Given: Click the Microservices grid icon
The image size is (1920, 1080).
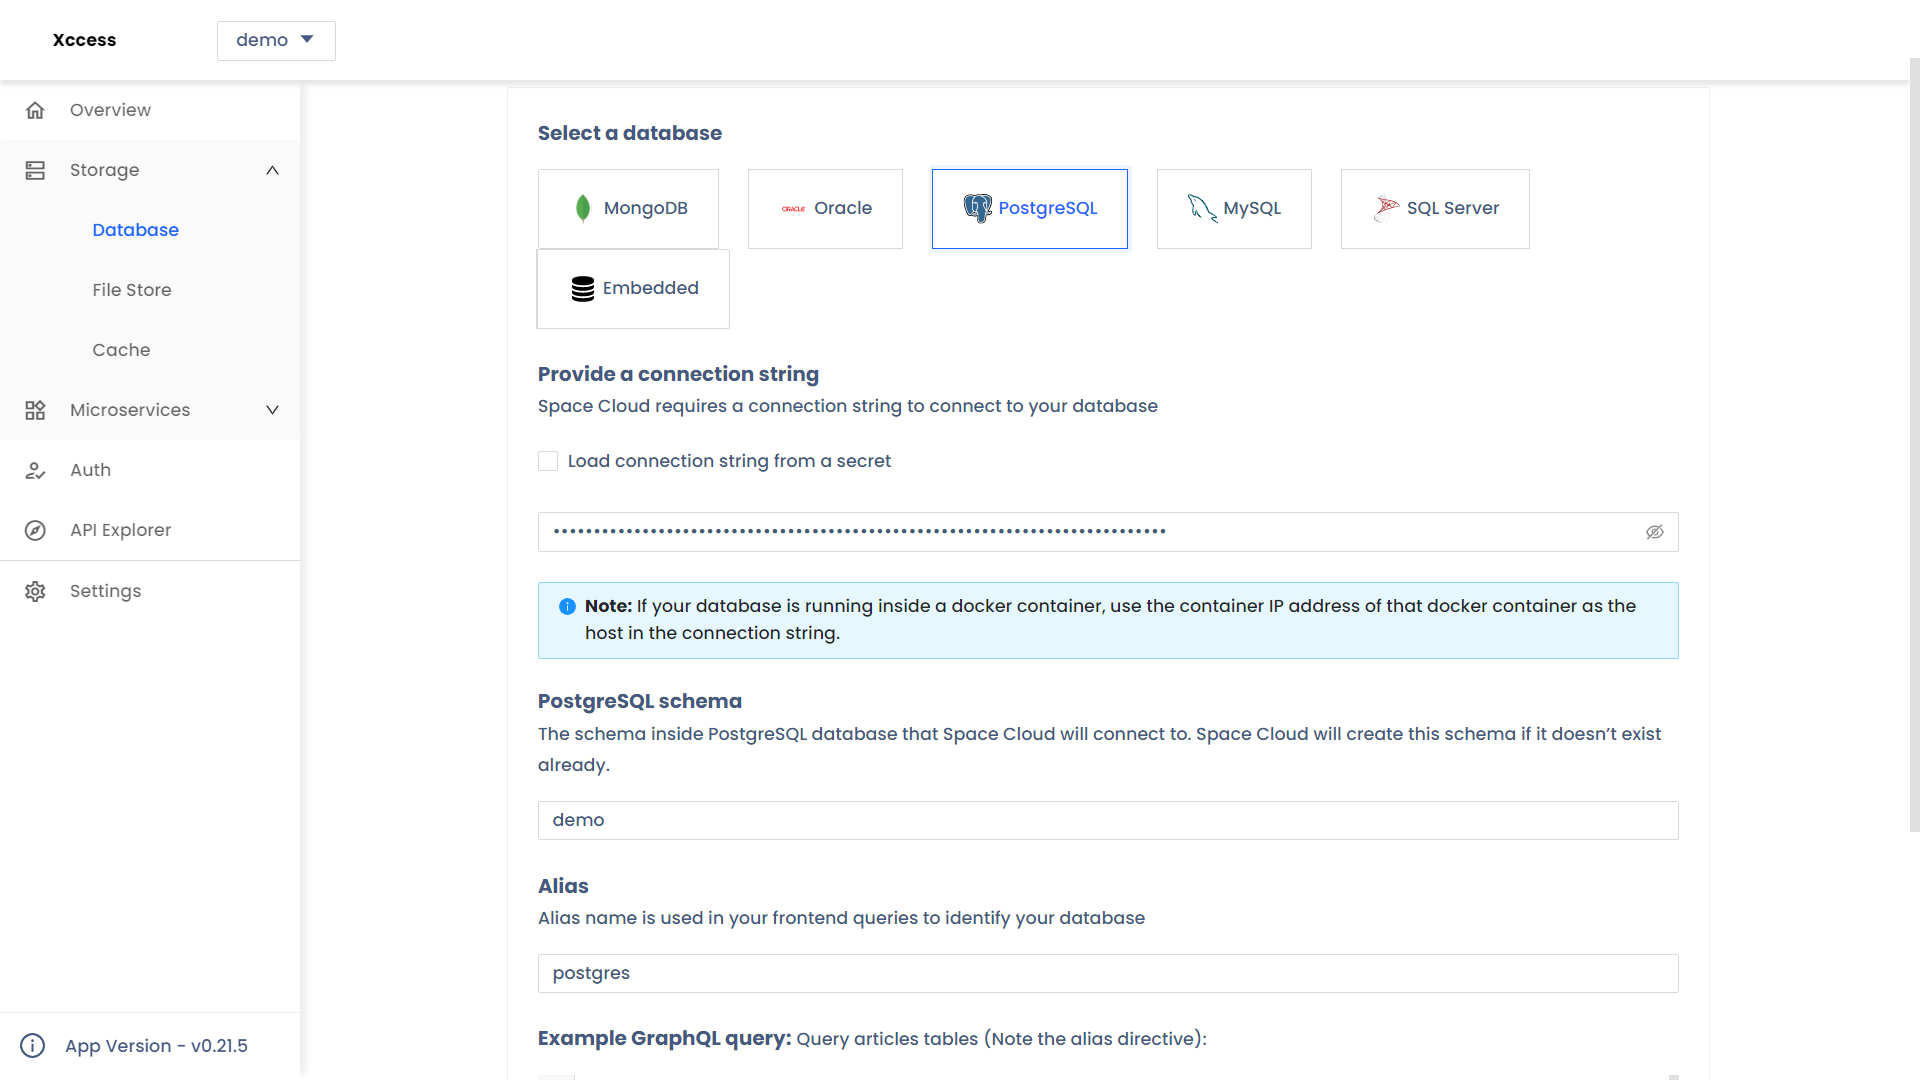Looking at the screenshot, I should click(x=35, y=410).
